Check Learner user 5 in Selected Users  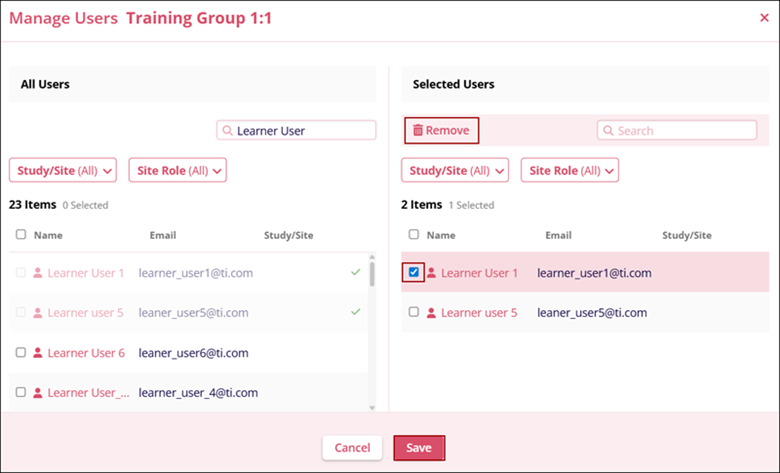click(x=414, y=313)
